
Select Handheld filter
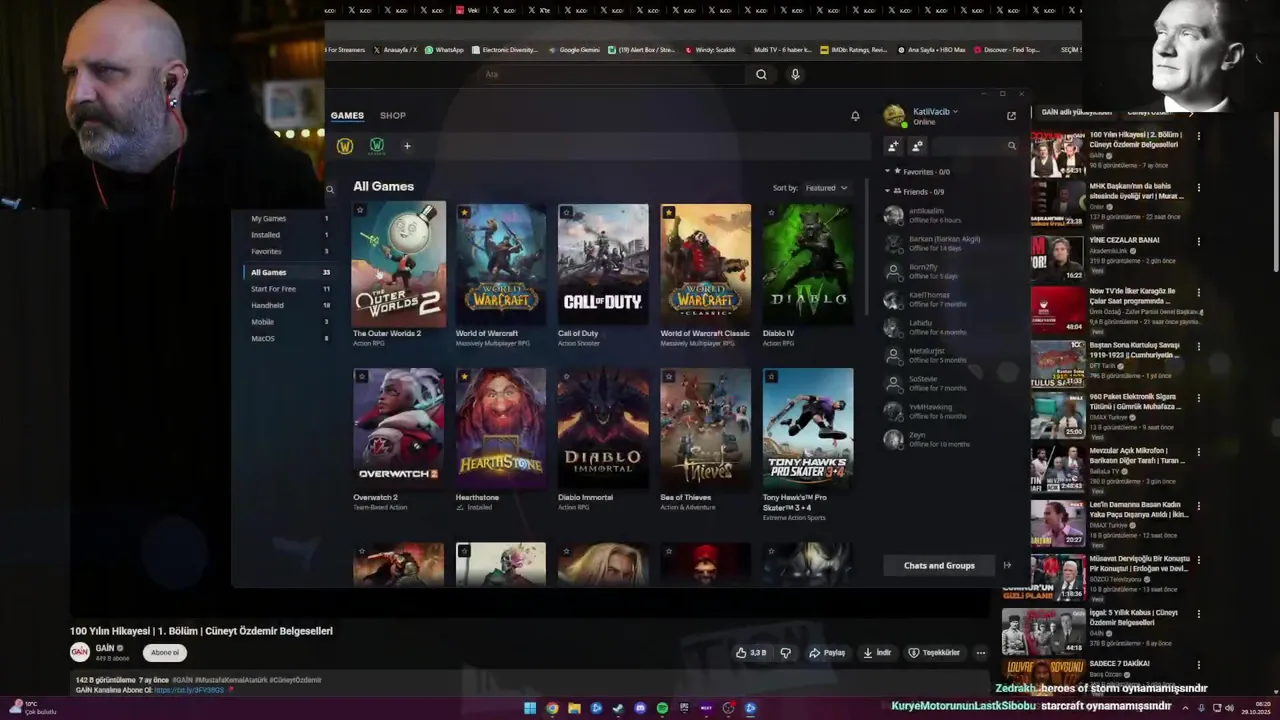tap(288, 305)
